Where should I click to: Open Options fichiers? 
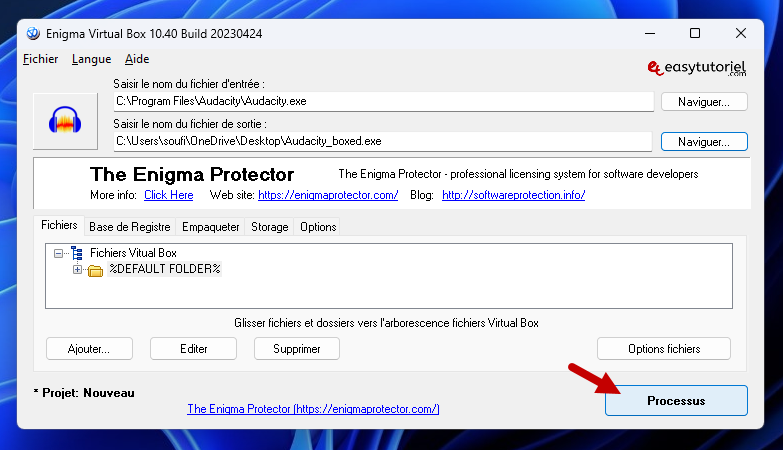pyautogui.click(x=664, y=349)
